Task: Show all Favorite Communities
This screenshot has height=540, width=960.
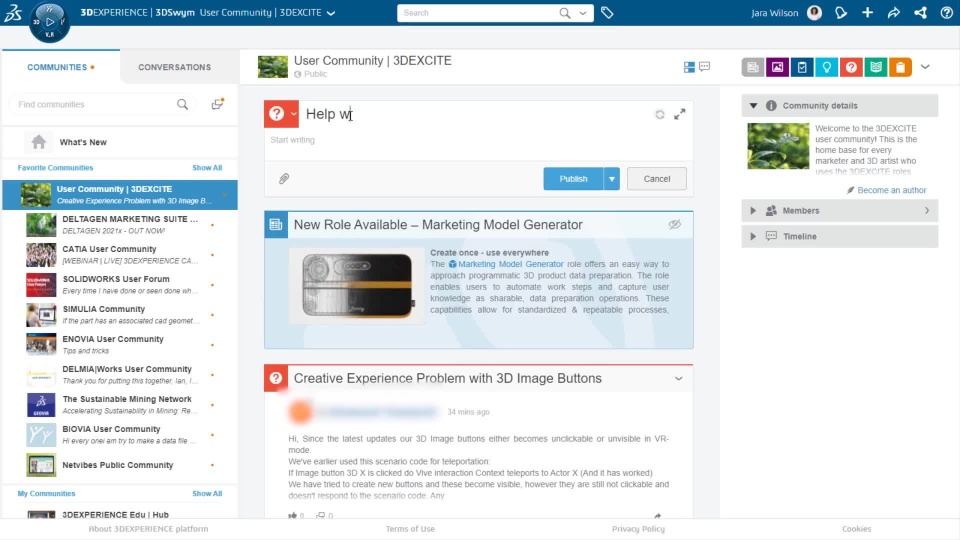Action: pyautogui.click(x=207, y=168)
